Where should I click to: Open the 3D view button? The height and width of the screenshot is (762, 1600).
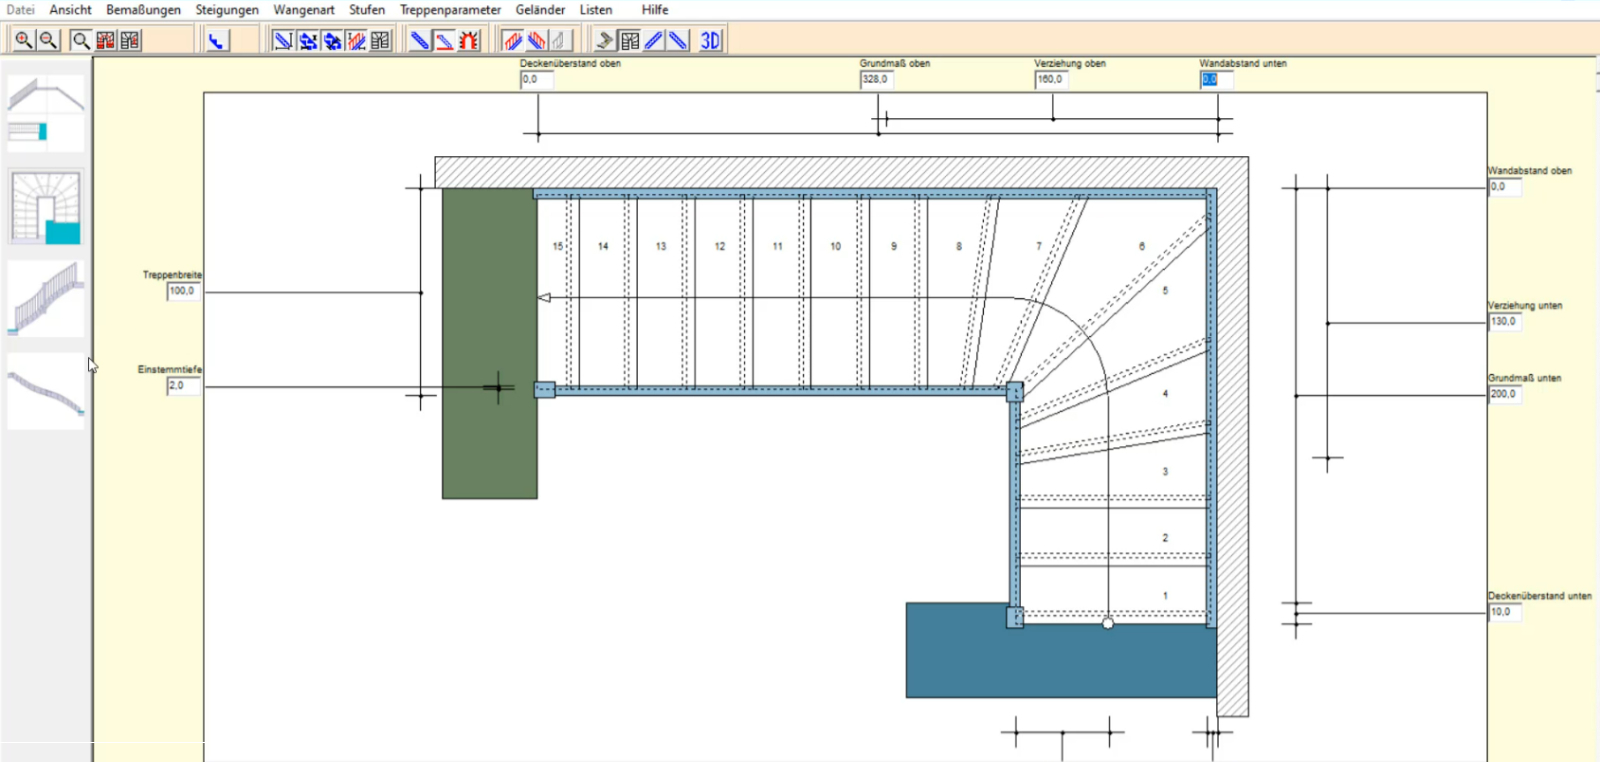[710, 40]
